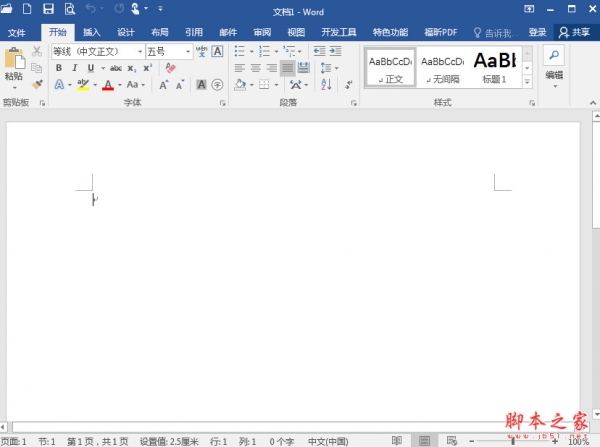Image resolution: width=600 pixels, height=447 pixels.
Task: Click the 共享 Share button
Action: [x=574, y=33]
